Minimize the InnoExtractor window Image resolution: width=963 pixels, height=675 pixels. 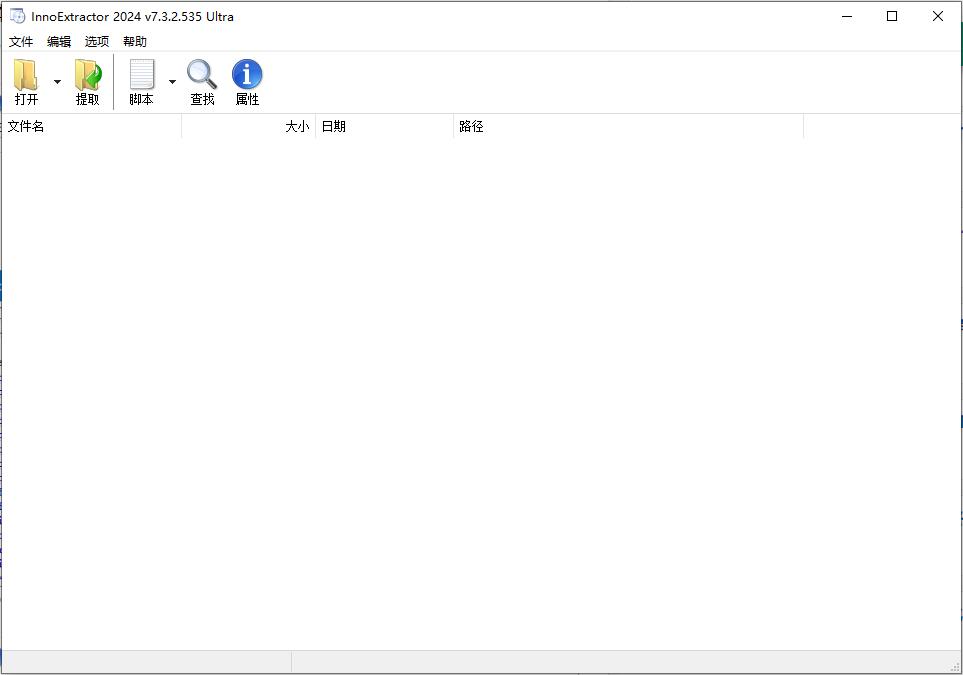(847, 17)
